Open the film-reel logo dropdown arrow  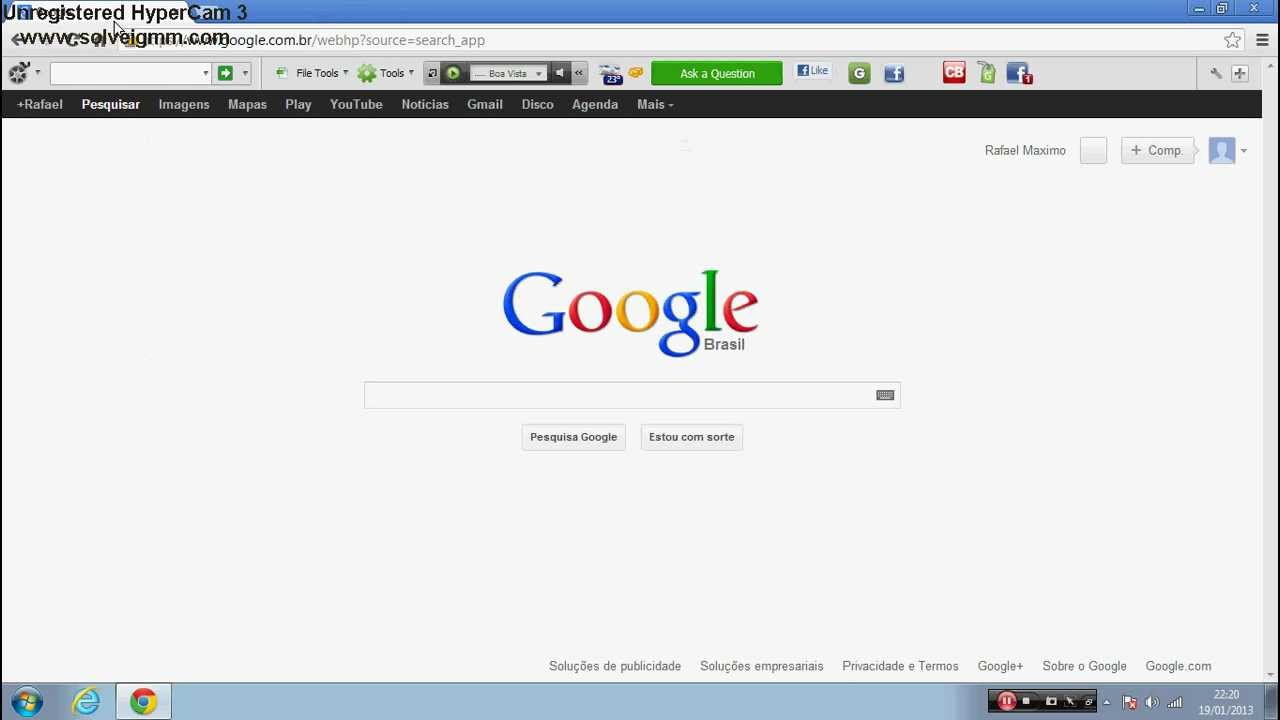(38, 73)
